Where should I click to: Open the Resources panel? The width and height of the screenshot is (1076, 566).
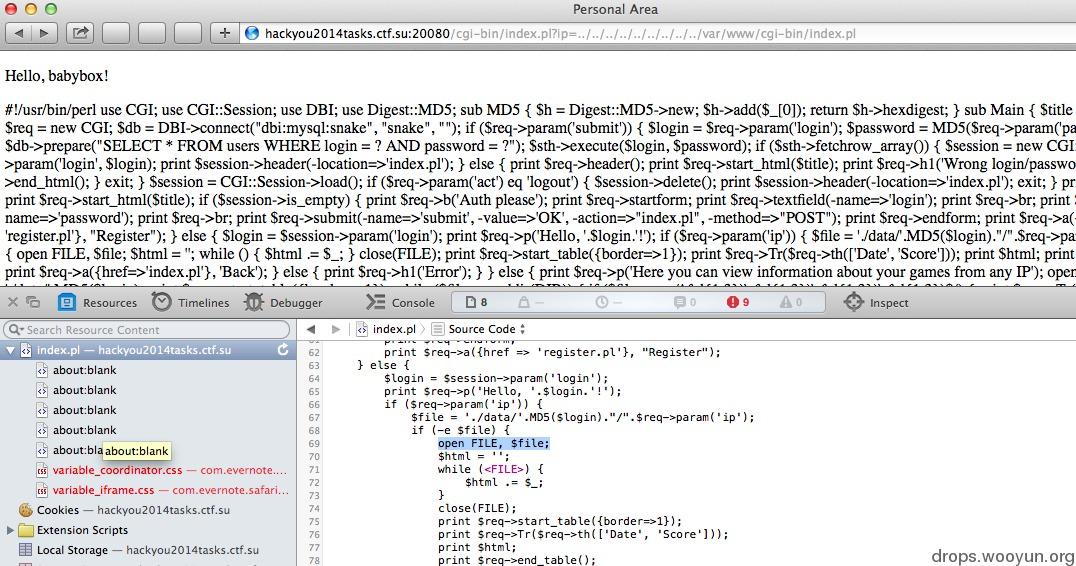[x=97, y=303]
